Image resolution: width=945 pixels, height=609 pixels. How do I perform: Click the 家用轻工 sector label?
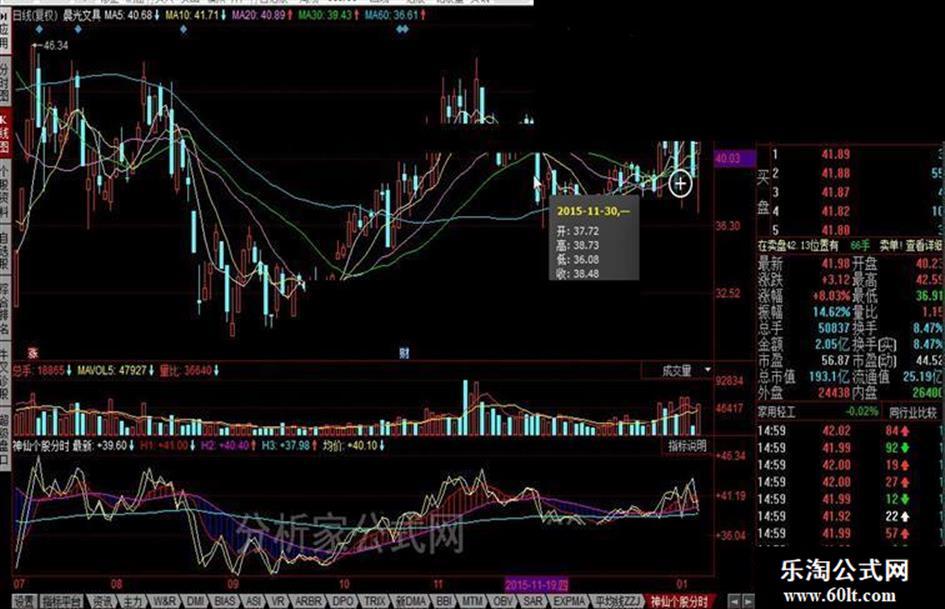tap(777, 412)
